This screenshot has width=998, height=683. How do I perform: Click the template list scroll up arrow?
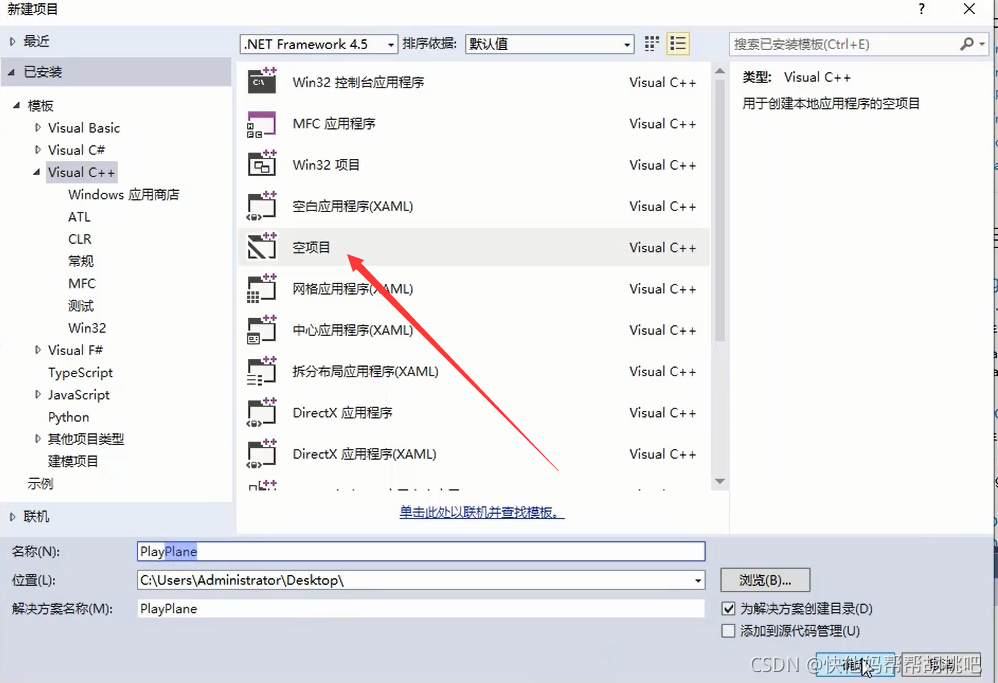click(x=720, y=71)
